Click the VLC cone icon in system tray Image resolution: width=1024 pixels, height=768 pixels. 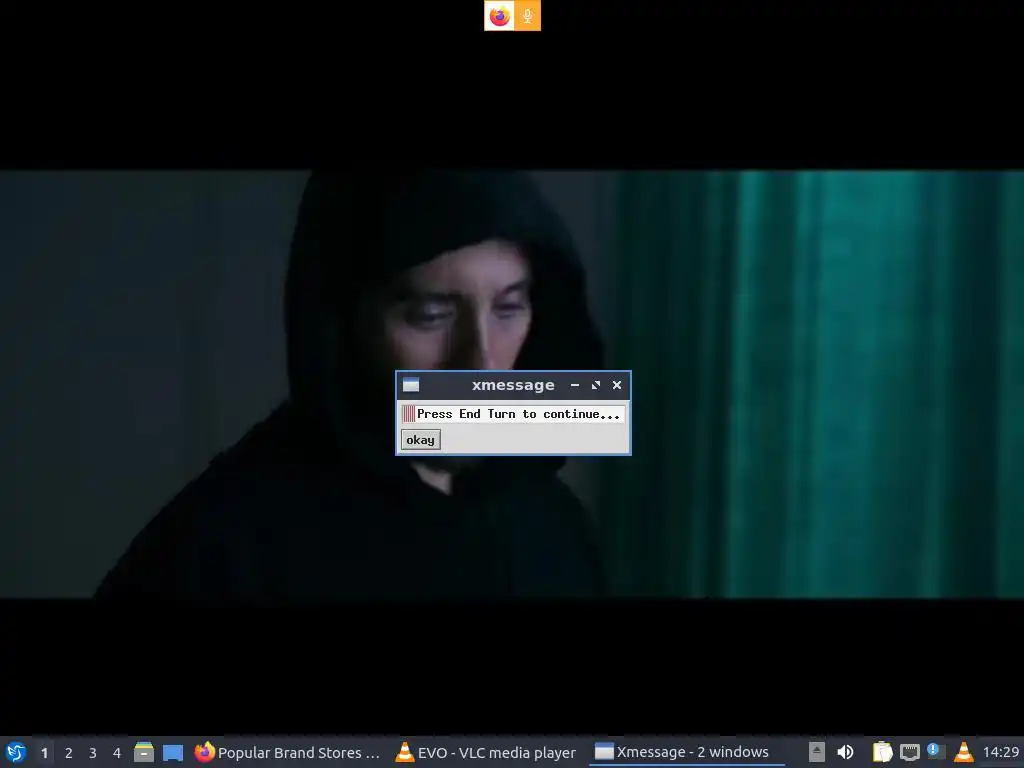963,752
